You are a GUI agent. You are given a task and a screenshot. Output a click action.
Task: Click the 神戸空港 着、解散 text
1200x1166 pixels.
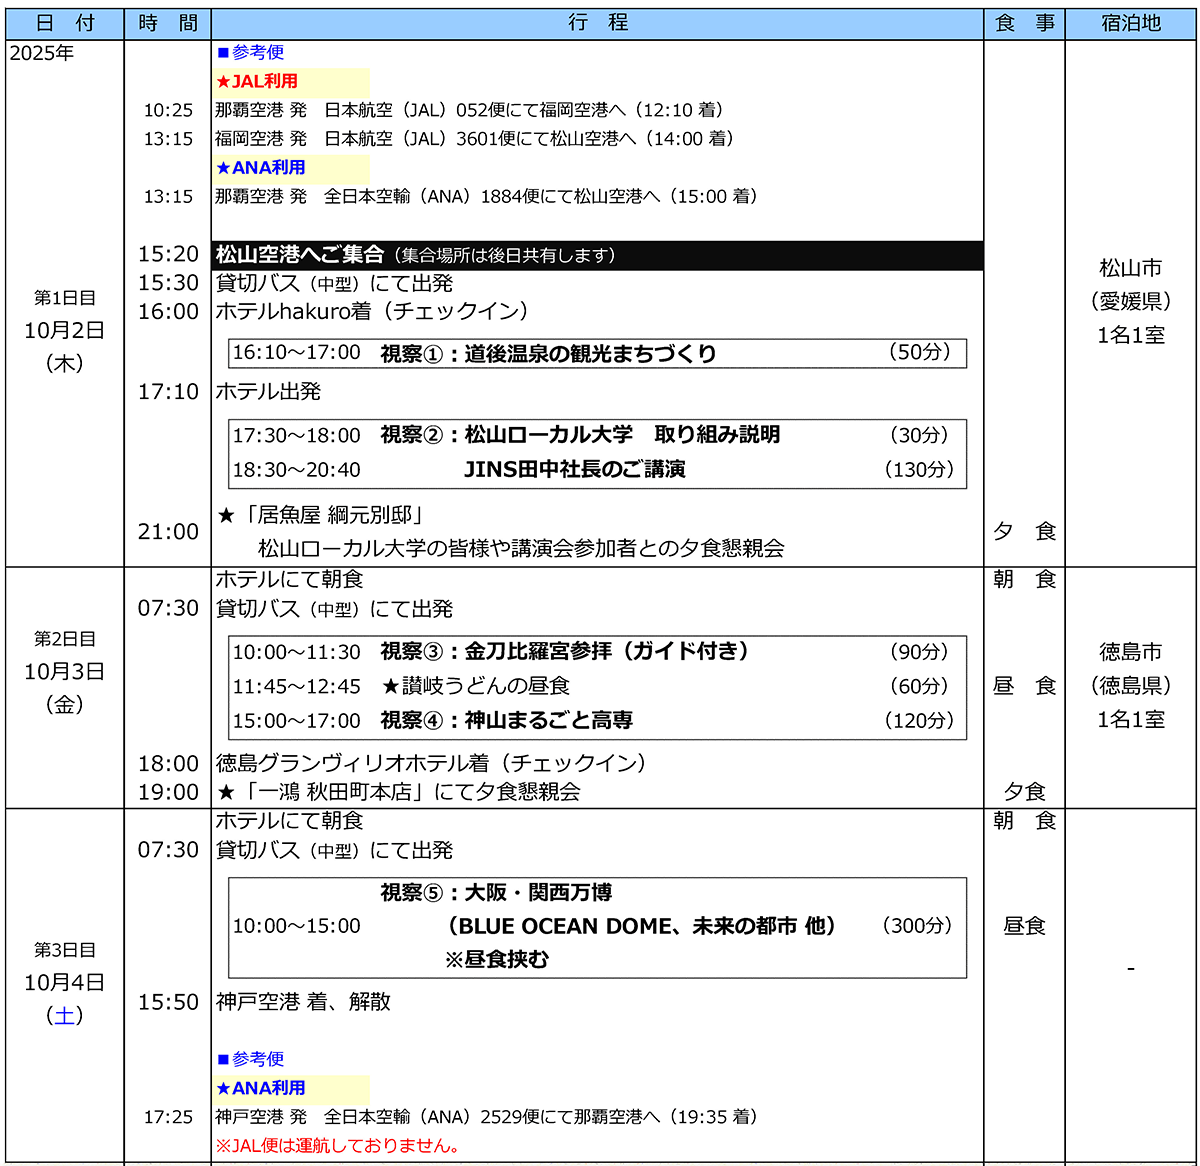pyautogui.click(x=303, y=1002)
